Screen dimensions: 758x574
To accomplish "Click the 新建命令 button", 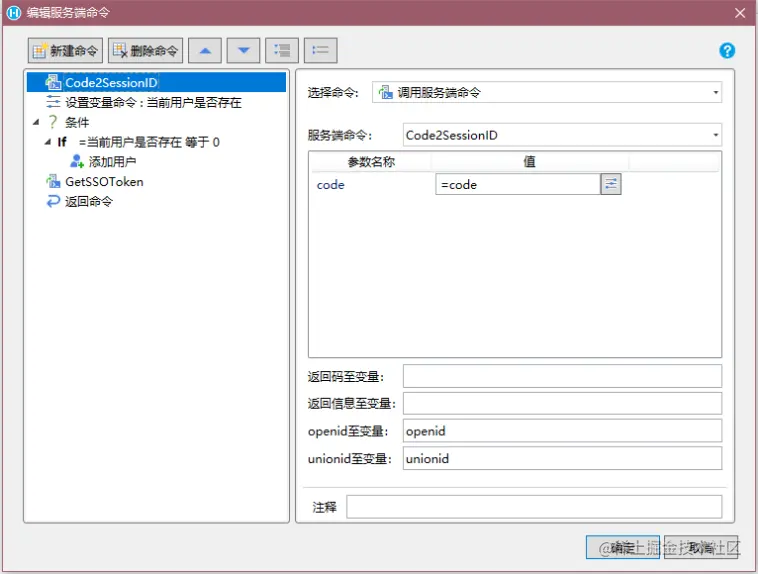I will [x=65, y=50].
